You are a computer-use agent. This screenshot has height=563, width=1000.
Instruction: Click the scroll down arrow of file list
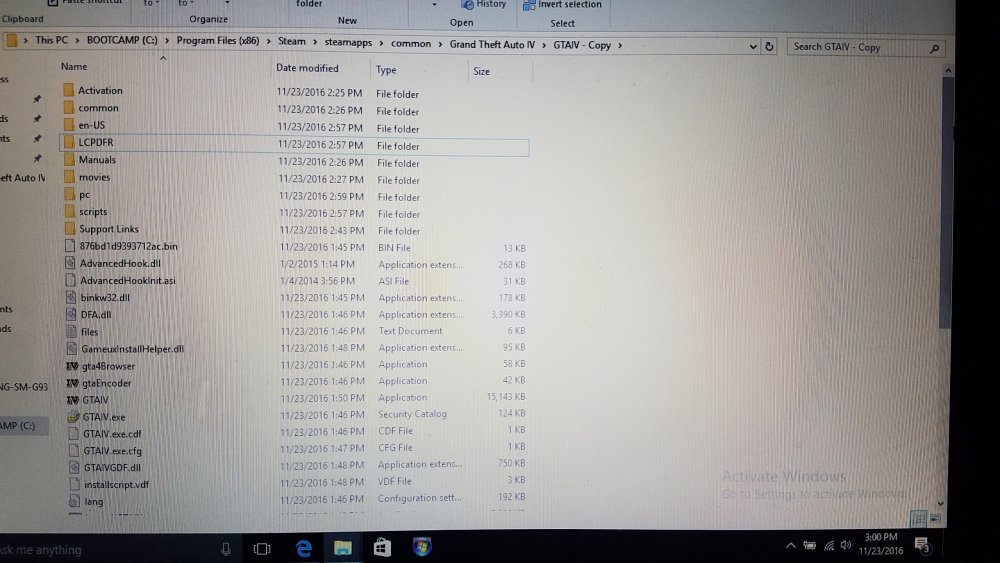(941, 504)
